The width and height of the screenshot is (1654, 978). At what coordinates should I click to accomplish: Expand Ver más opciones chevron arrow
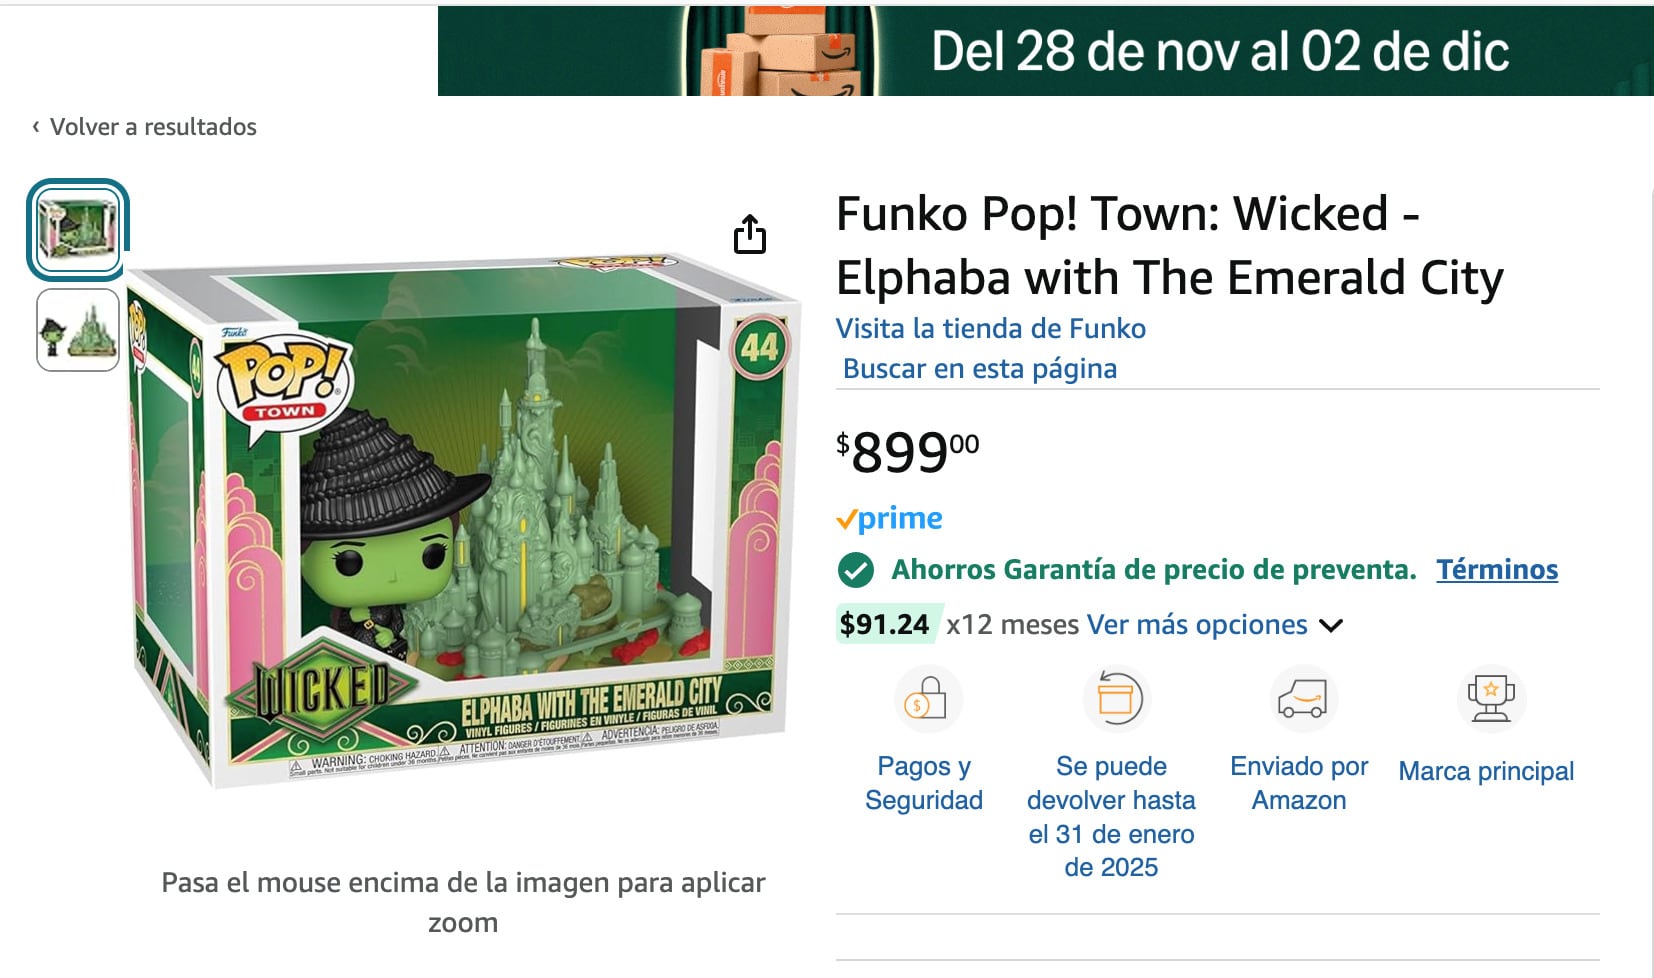[x=1330, y=626]
